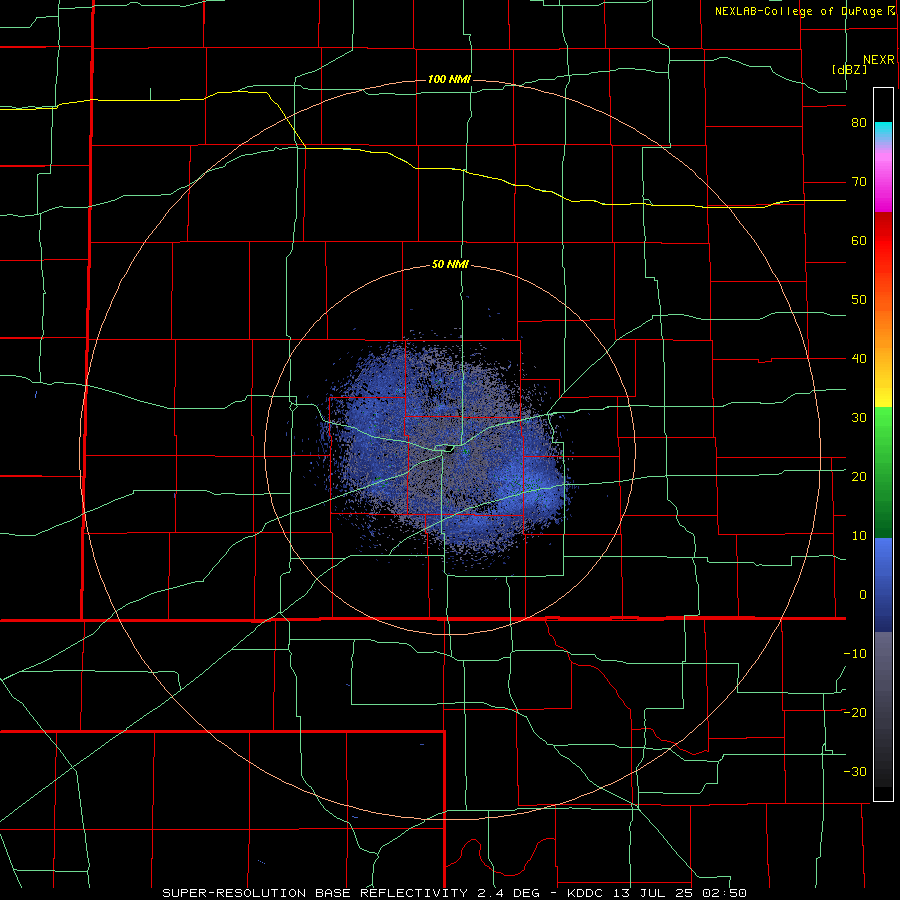This screenshot has width=900, height=900.
Task: Click the -30 value on the dBZ scale
Action: (855, 771)
